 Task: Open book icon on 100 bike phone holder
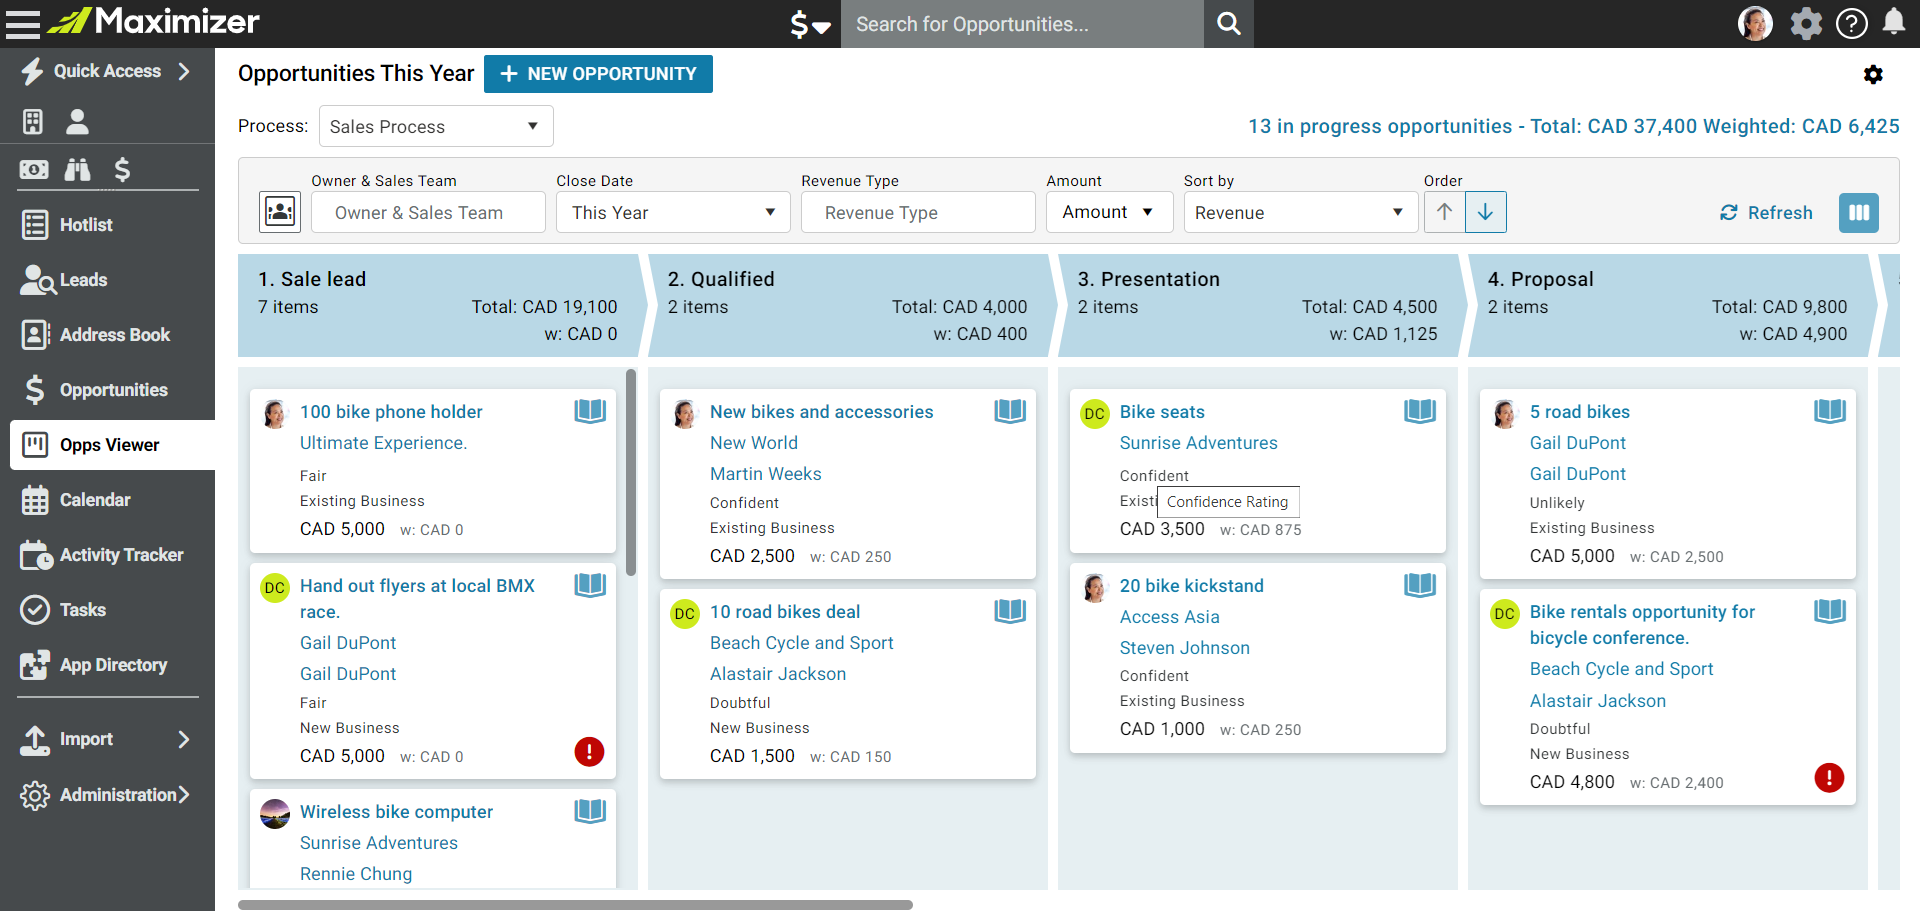(590, 411)
